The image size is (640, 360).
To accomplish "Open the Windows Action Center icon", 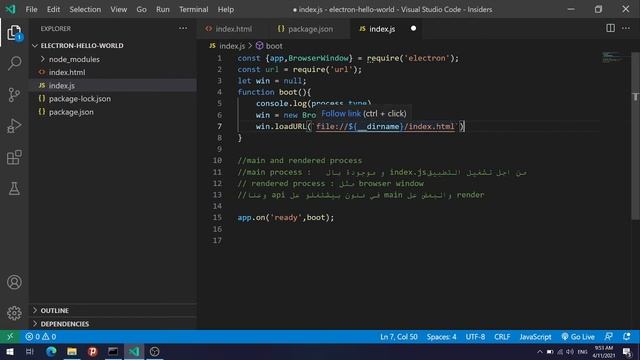I will [627, 351].
